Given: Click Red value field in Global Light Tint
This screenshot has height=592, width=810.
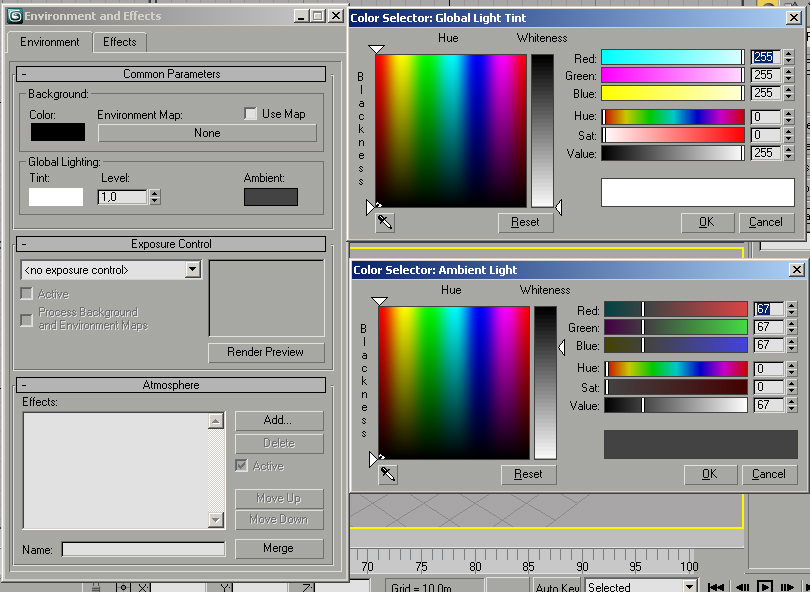Looking at the screenshot, I should coord(765,57).
